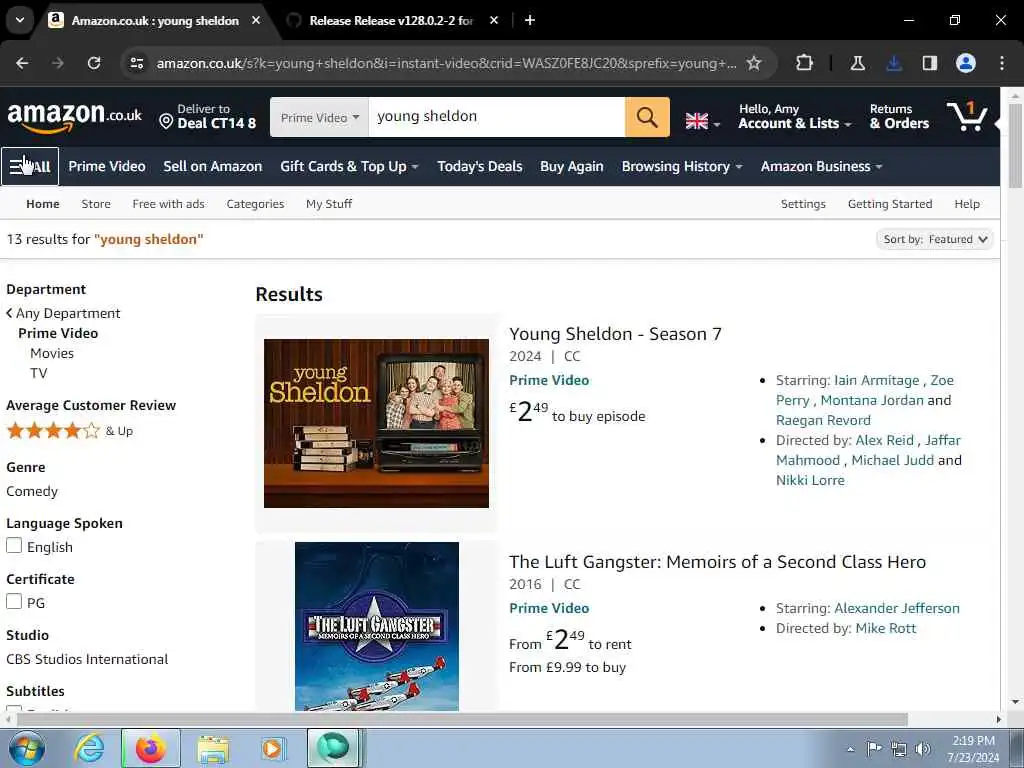This screenshot has width=1024, height=768.
Task: Close the Release v128.0.2-2 tab
Action: [x=494, y=20]
